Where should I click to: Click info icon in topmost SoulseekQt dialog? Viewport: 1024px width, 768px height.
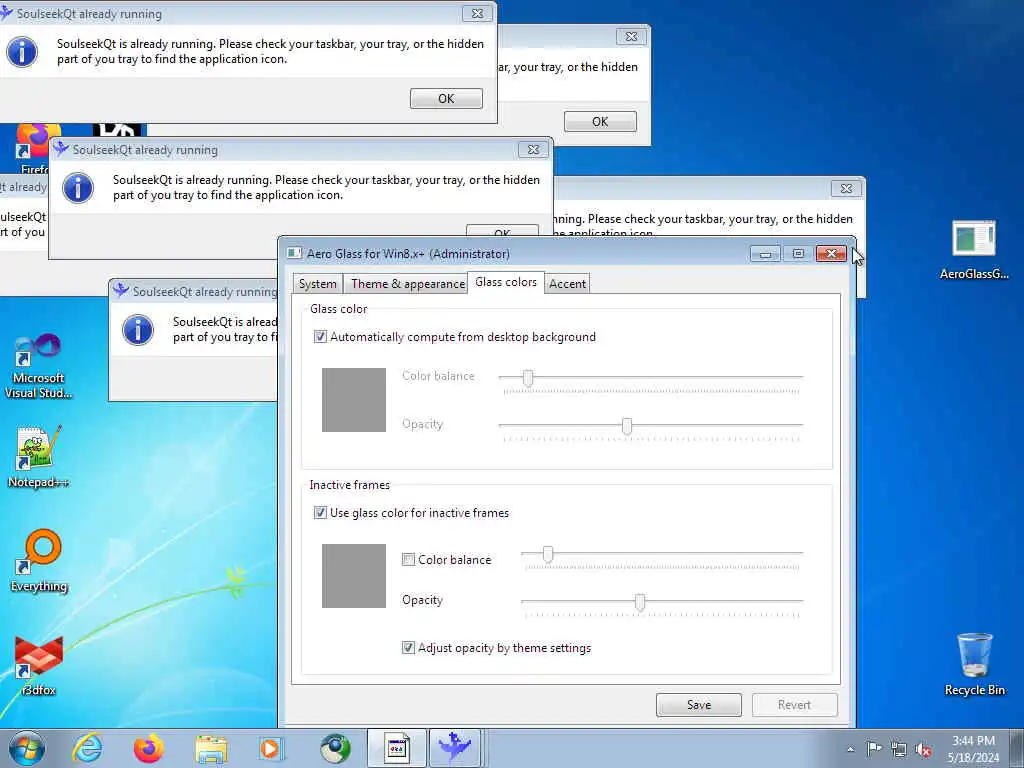22,52
